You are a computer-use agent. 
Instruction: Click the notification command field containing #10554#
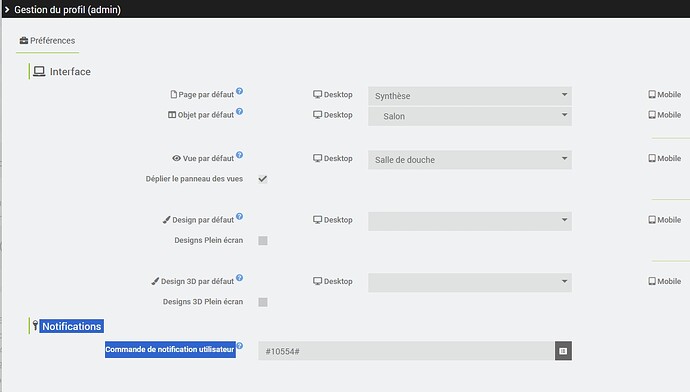[406, 351]
